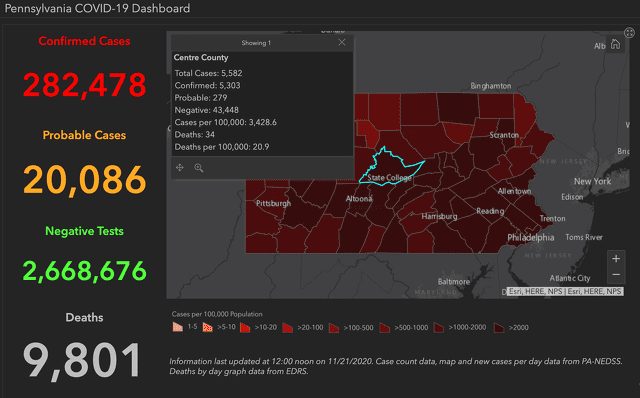Click the Philadelphia label on map

(531, 238)
